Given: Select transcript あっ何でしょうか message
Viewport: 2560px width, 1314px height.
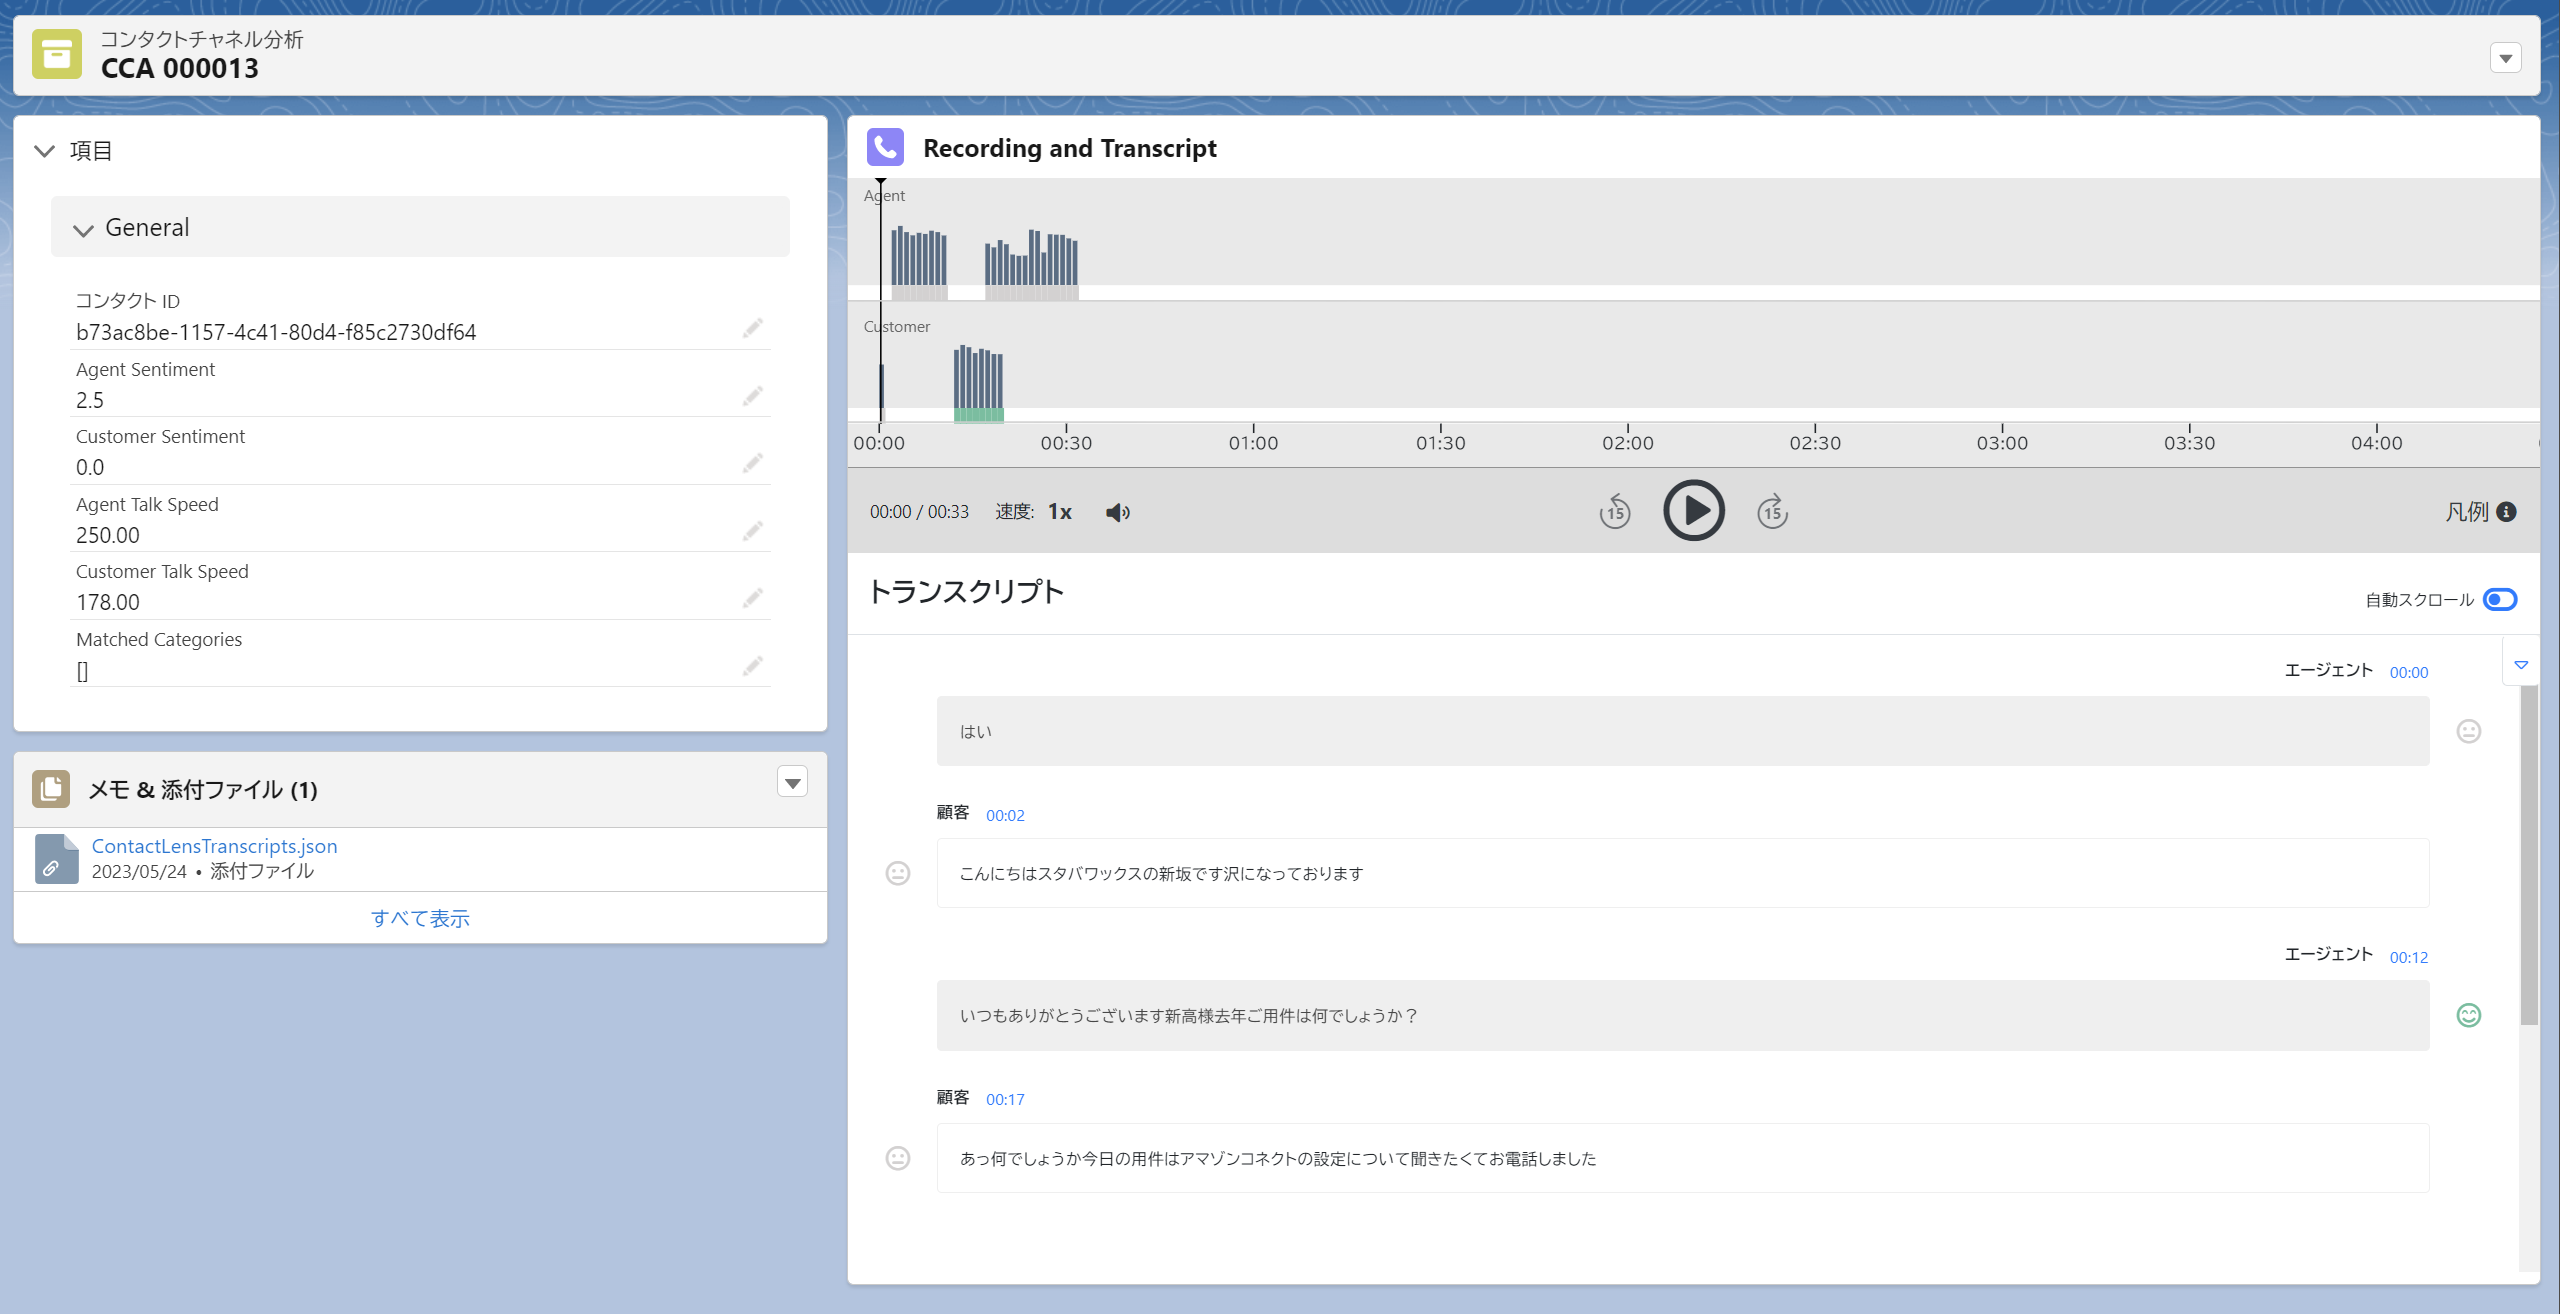Looking at the screenshot, I should point(1683,1158).
